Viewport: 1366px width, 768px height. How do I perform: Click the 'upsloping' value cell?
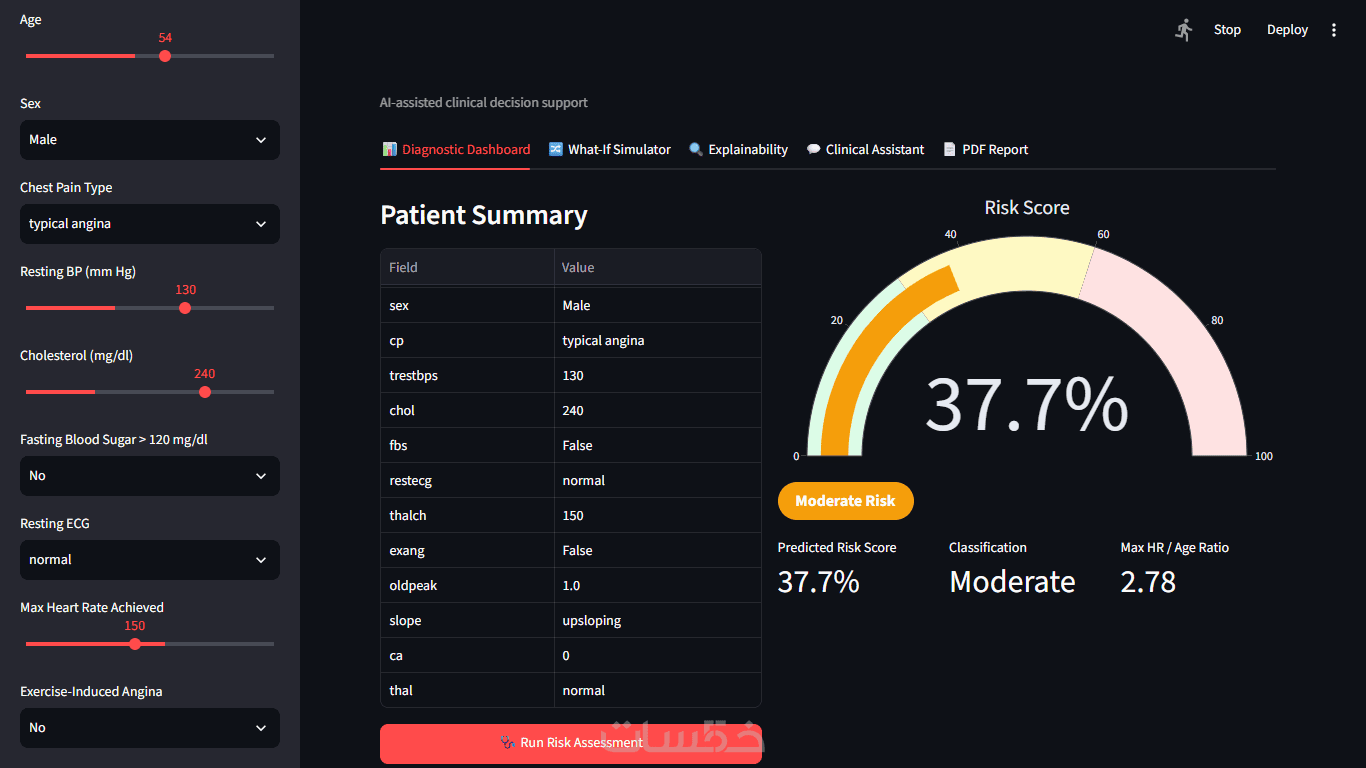tap(658, 621)
